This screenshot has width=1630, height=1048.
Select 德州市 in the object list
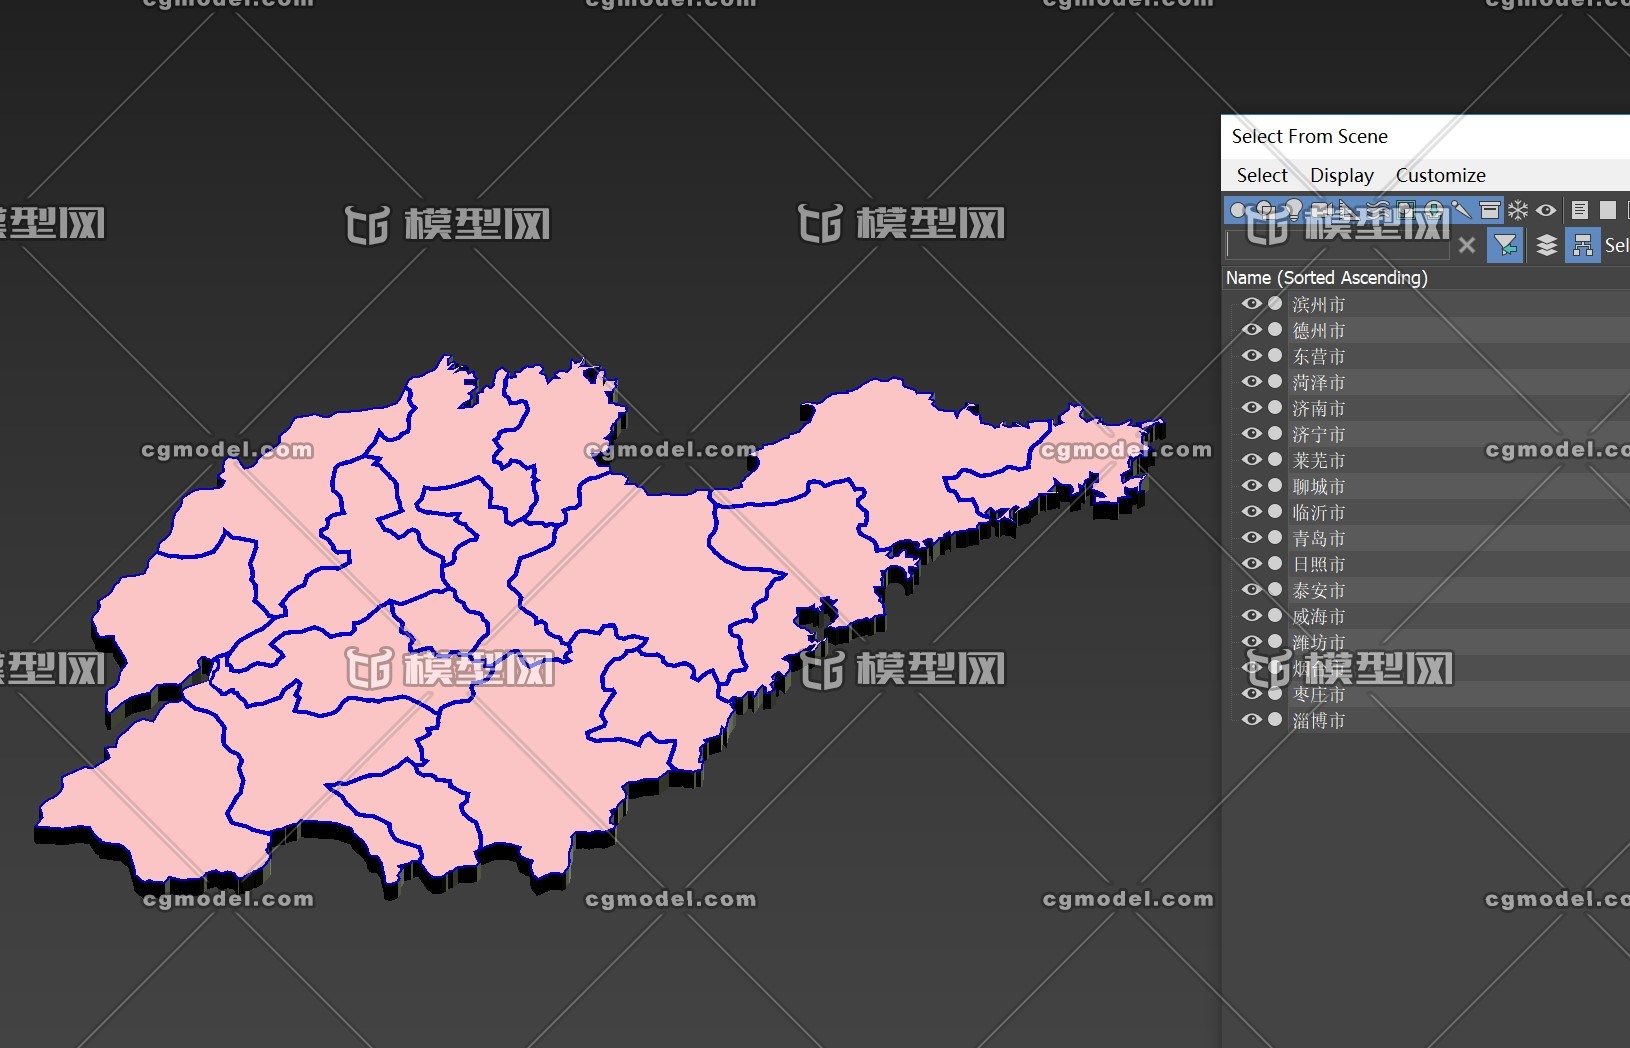pyautogui.click(x=1318, y=330)
